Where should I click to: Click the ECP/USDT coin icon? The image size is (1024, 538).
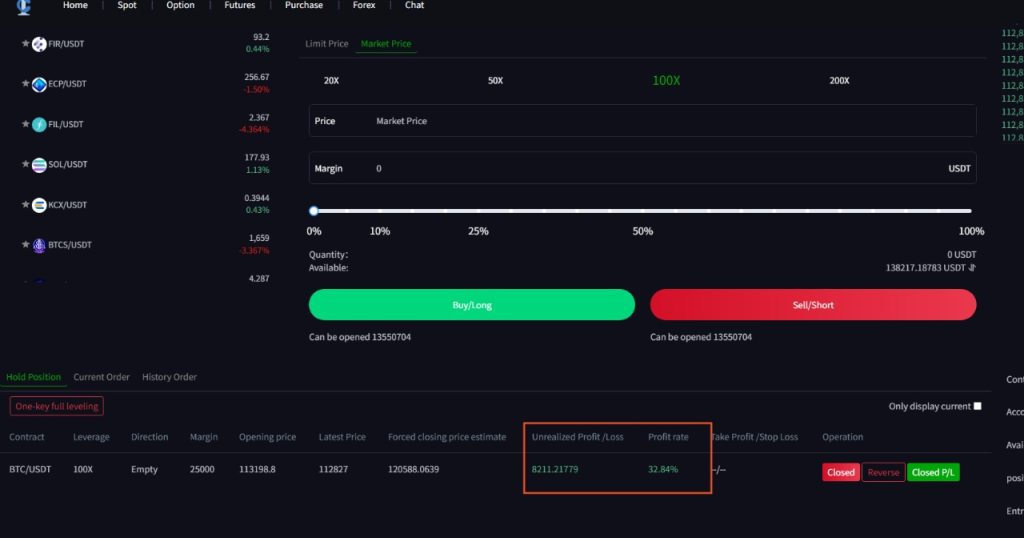tap(39, 85)
